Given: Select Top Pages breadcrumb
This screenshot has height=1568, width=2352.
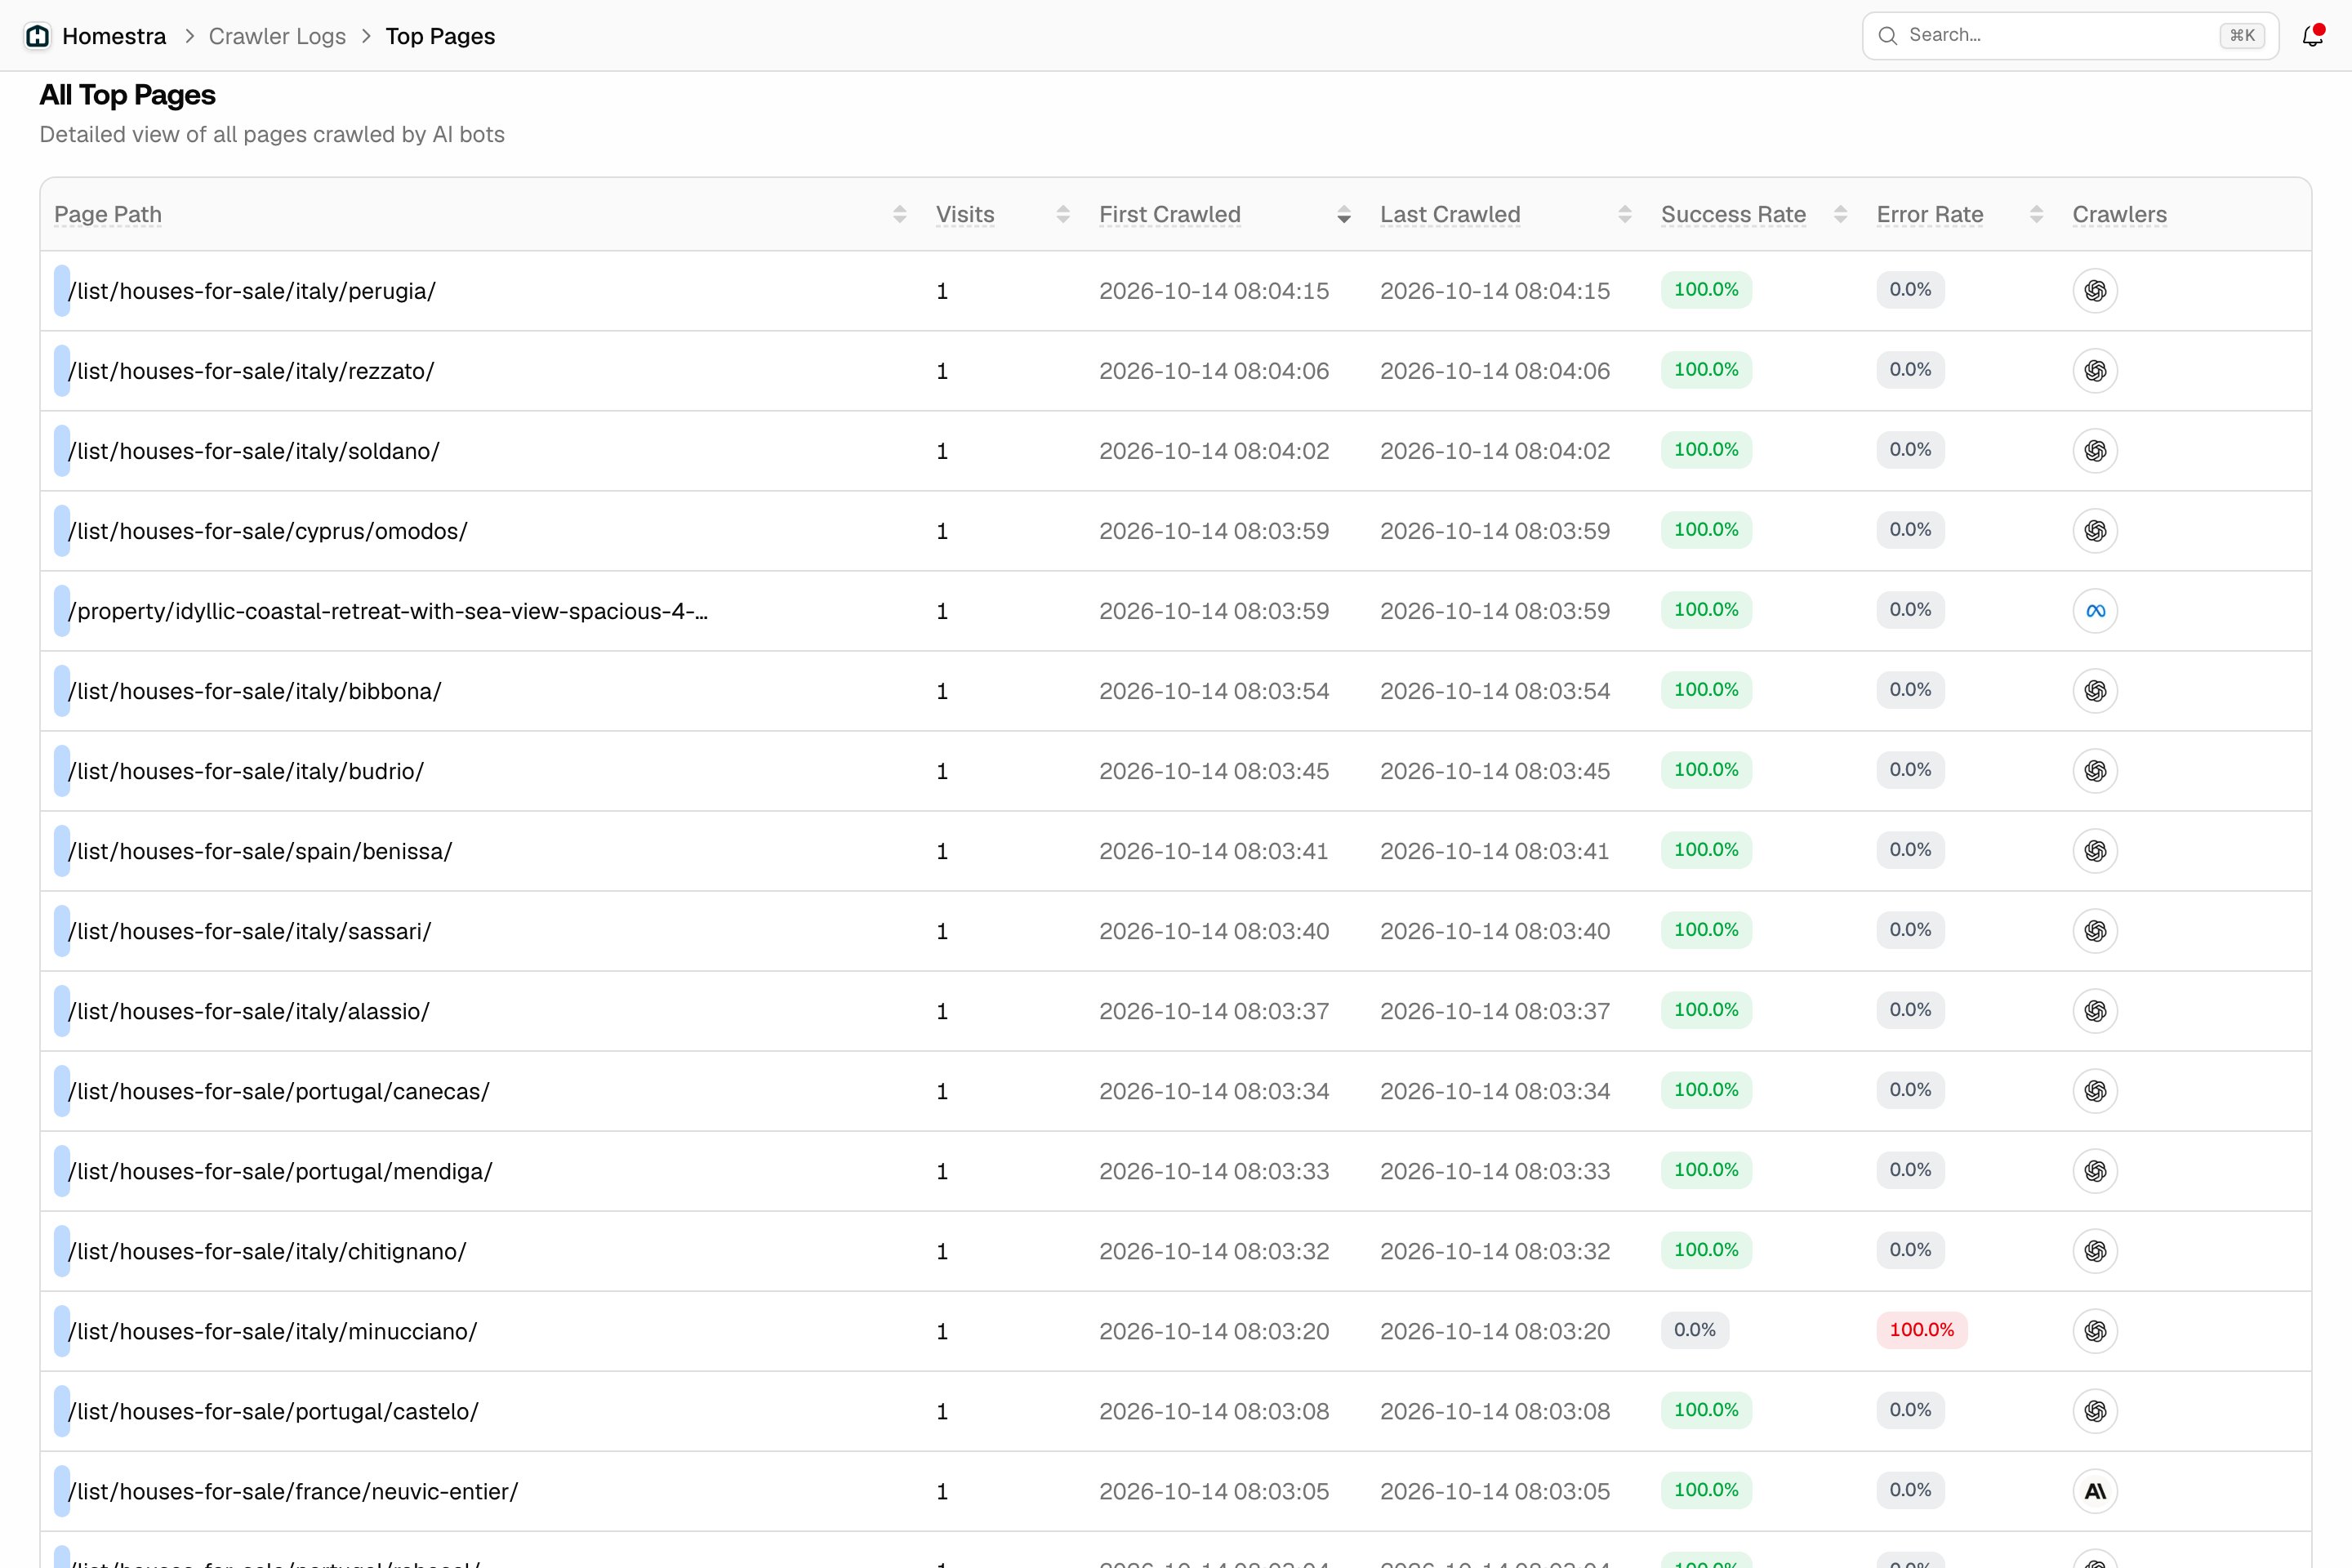Looking at the screenshot, I should (x=440, y=36).
